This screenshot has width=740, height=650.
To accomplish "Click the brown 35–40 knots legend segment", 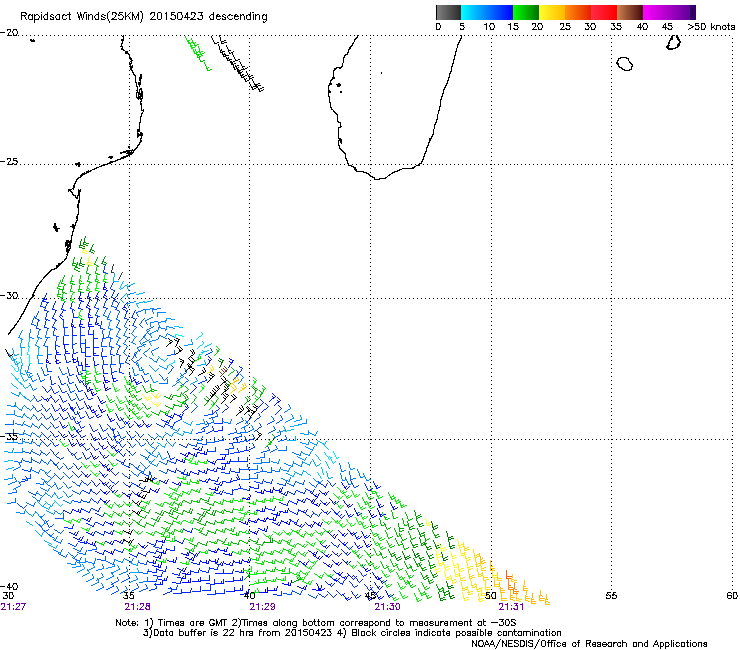I will [x=630, y=12].
